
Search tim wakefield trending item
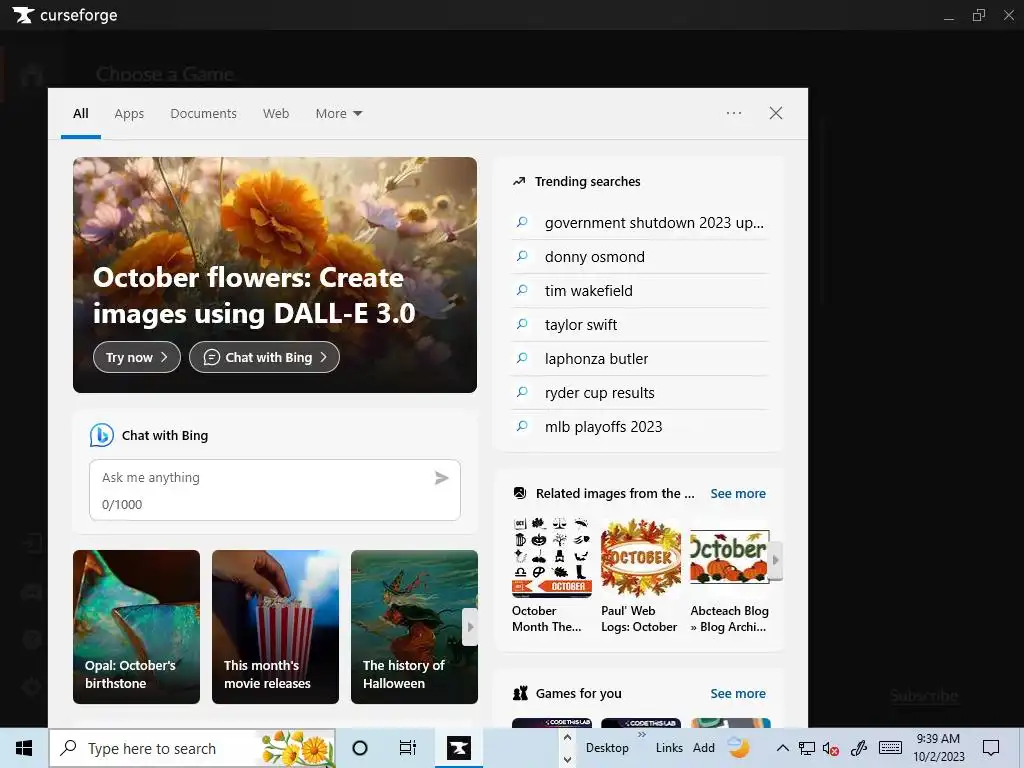point(640,291)
